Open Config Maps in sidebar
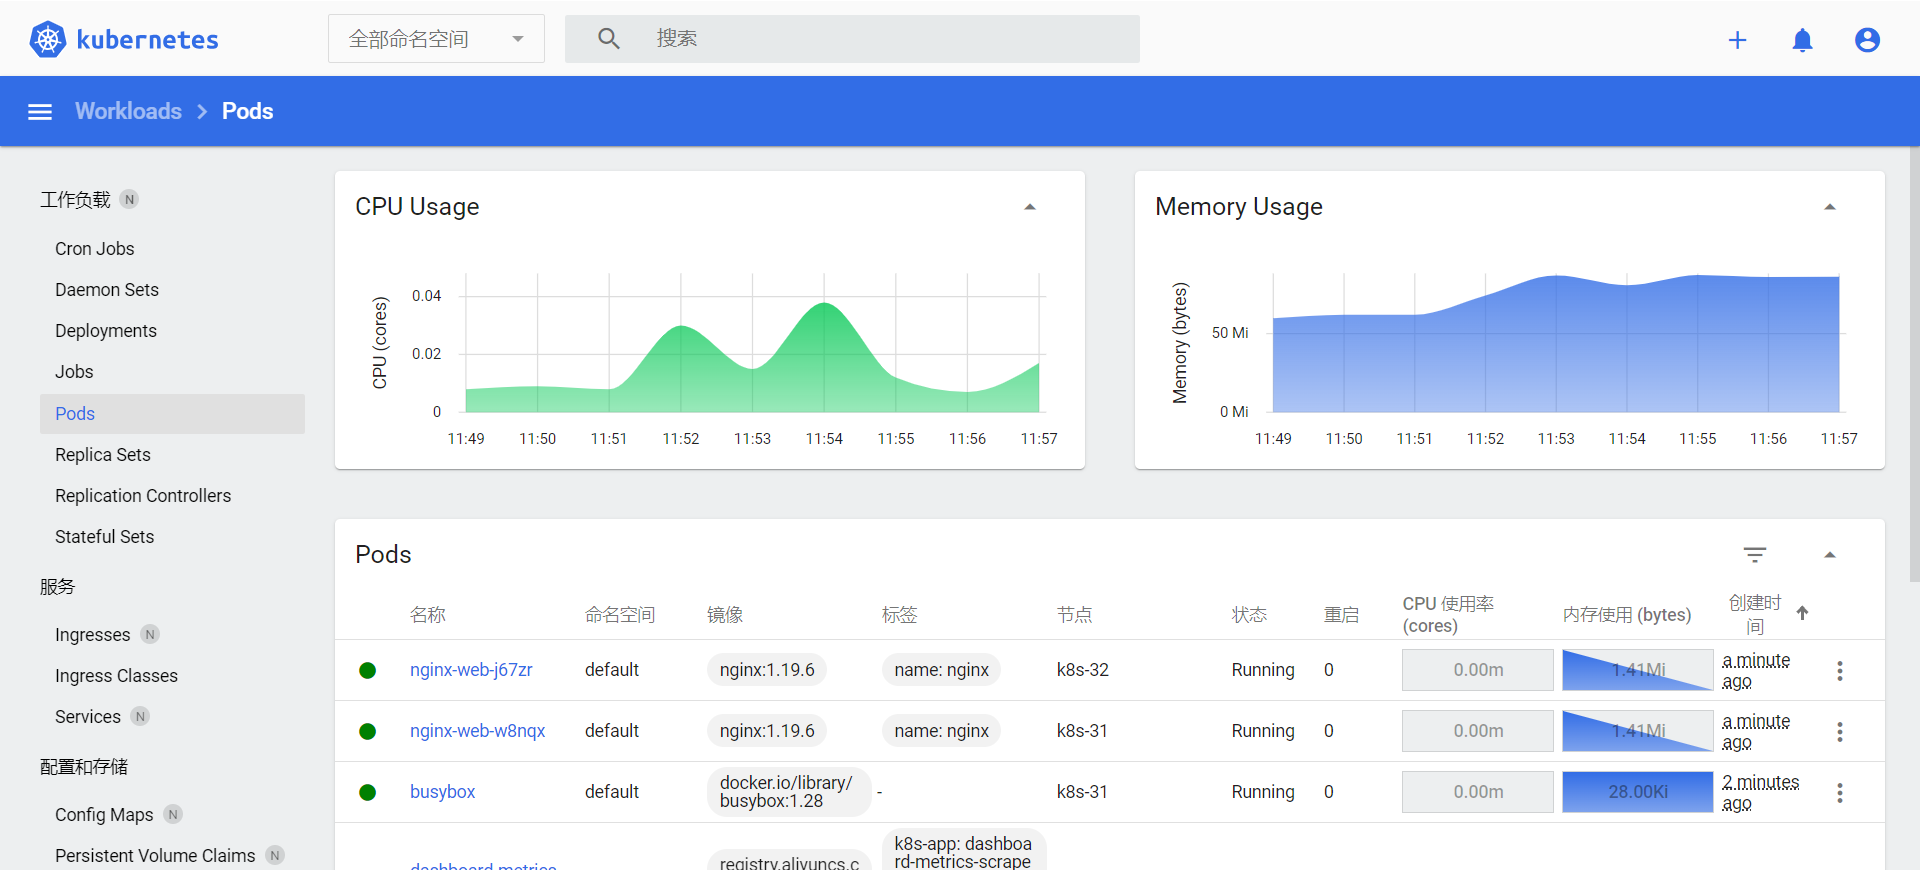 click(104, 815)
